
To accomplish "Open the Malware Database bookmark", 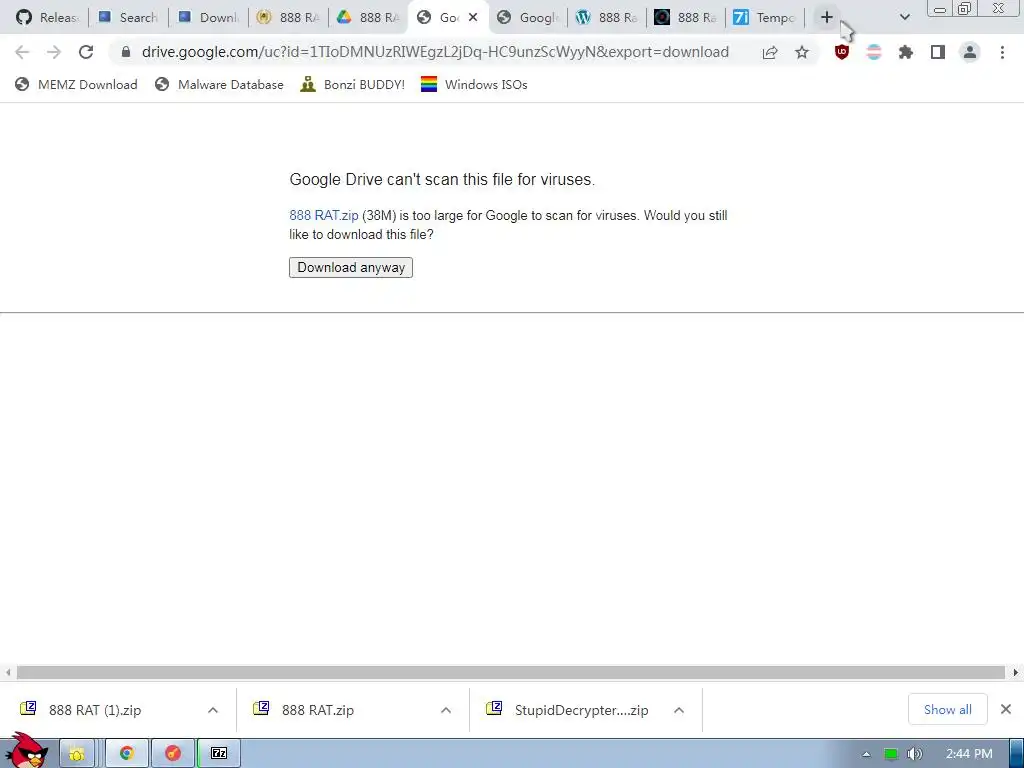I will coord(219,84).
